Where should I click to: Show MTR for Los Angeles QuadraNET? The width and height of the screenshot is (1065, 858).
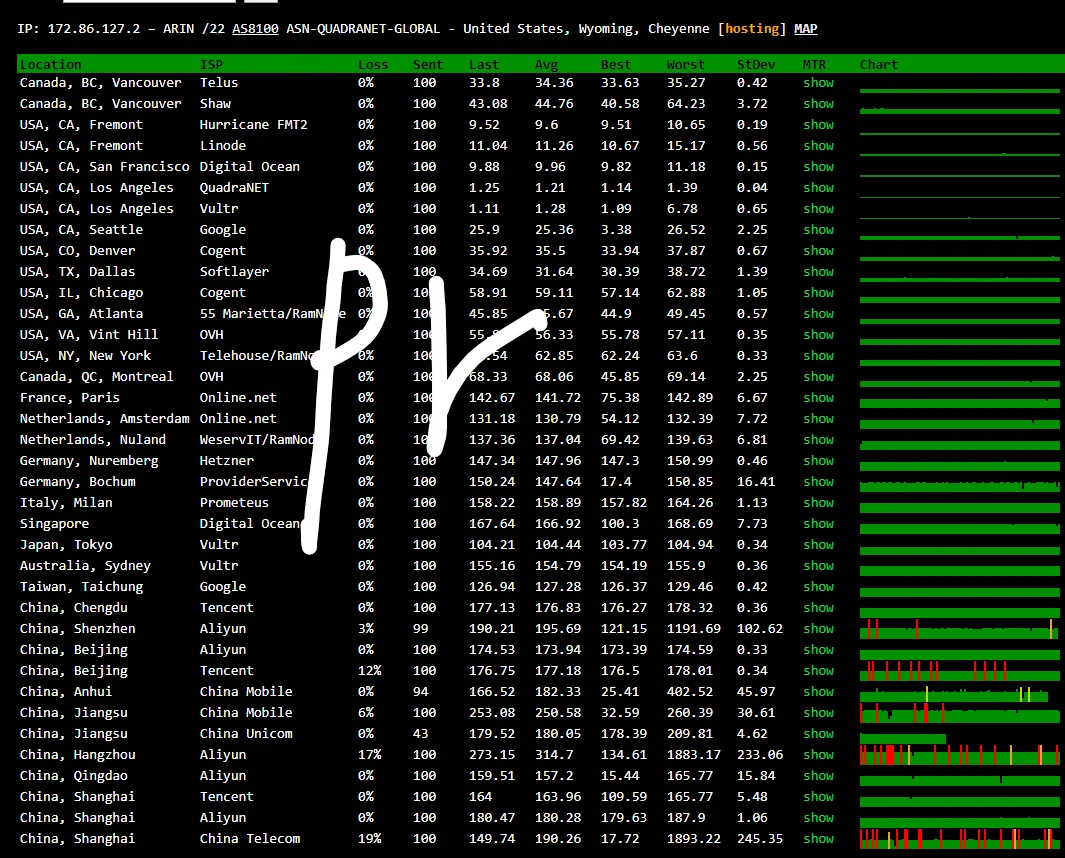tap(818, 187)
